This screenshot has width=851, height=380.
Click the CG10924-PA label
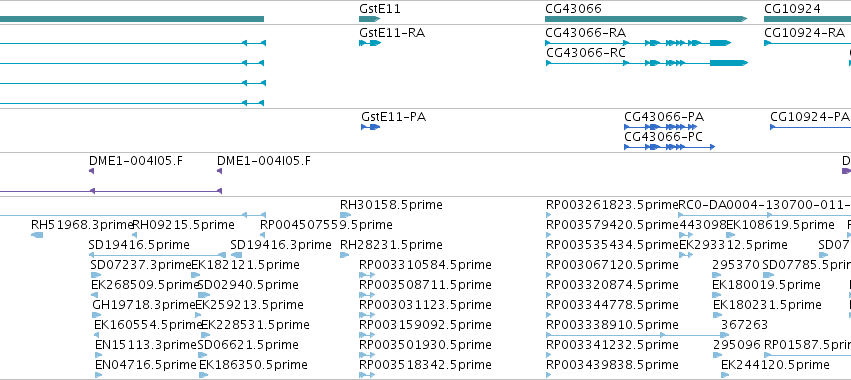click(x=810, y=117)
